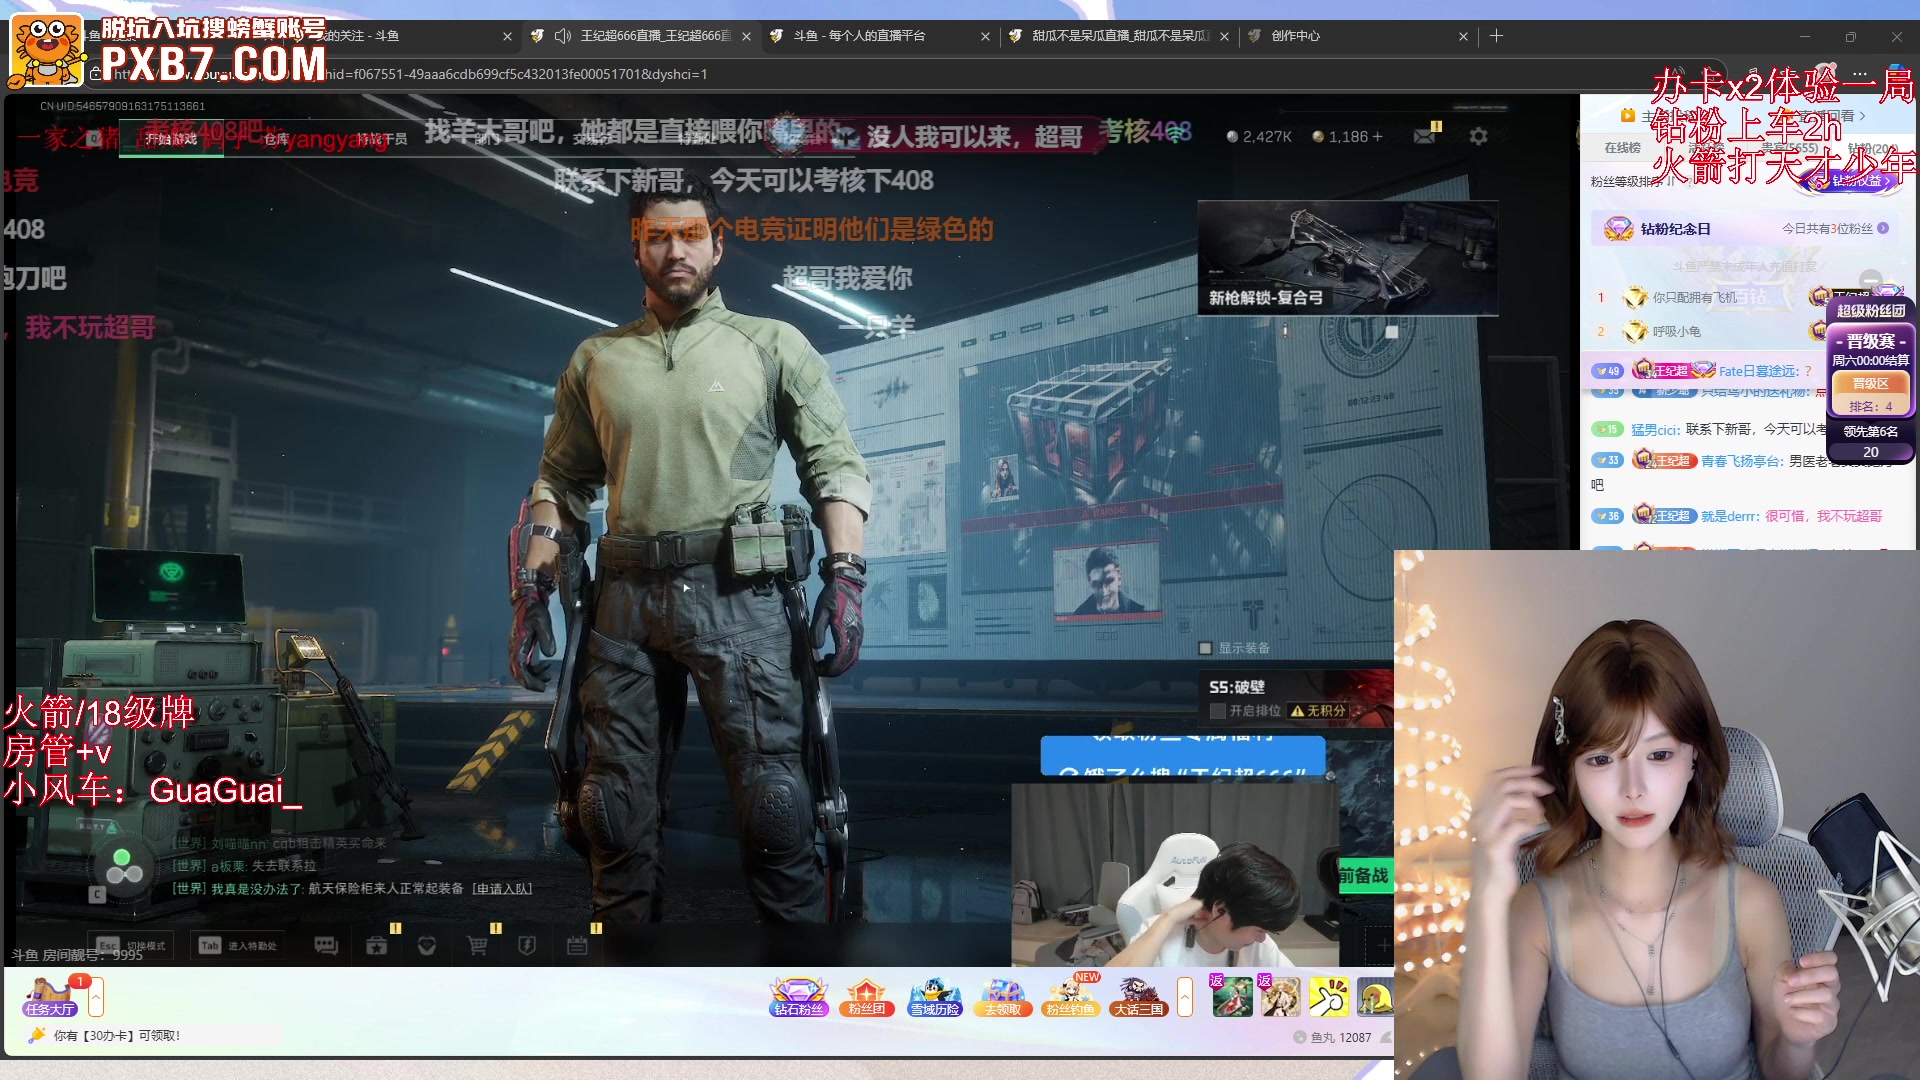The image size is (1920, 1080).
Task: Open the 粉丝团 fan club icon
Action: [866, 997]
